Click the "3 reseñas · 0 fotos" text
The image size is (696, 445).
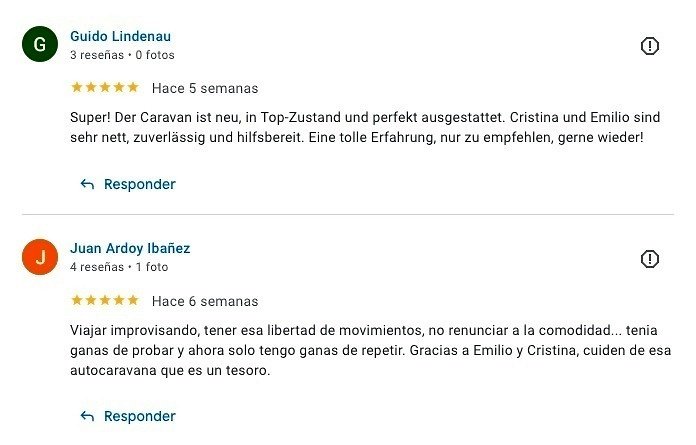coord(122,55)
